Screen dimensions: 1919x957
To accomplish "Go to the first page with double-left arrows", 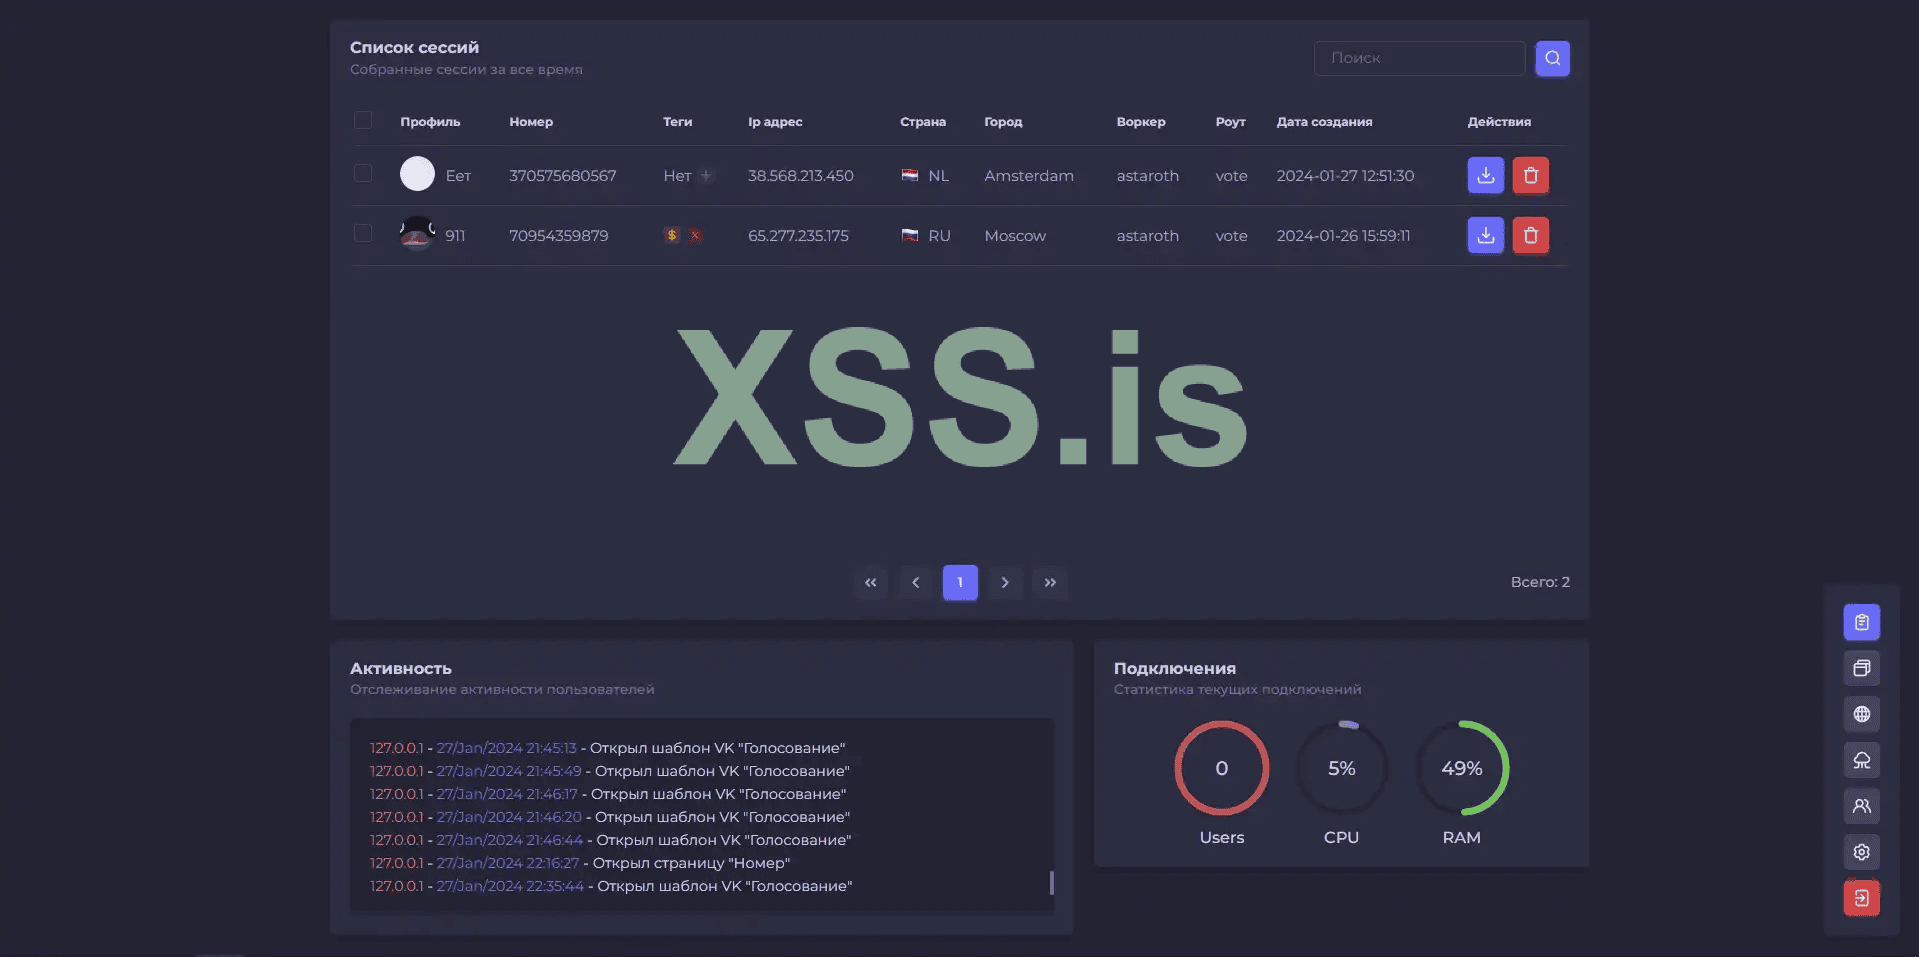I will click(x=870, y=582).
